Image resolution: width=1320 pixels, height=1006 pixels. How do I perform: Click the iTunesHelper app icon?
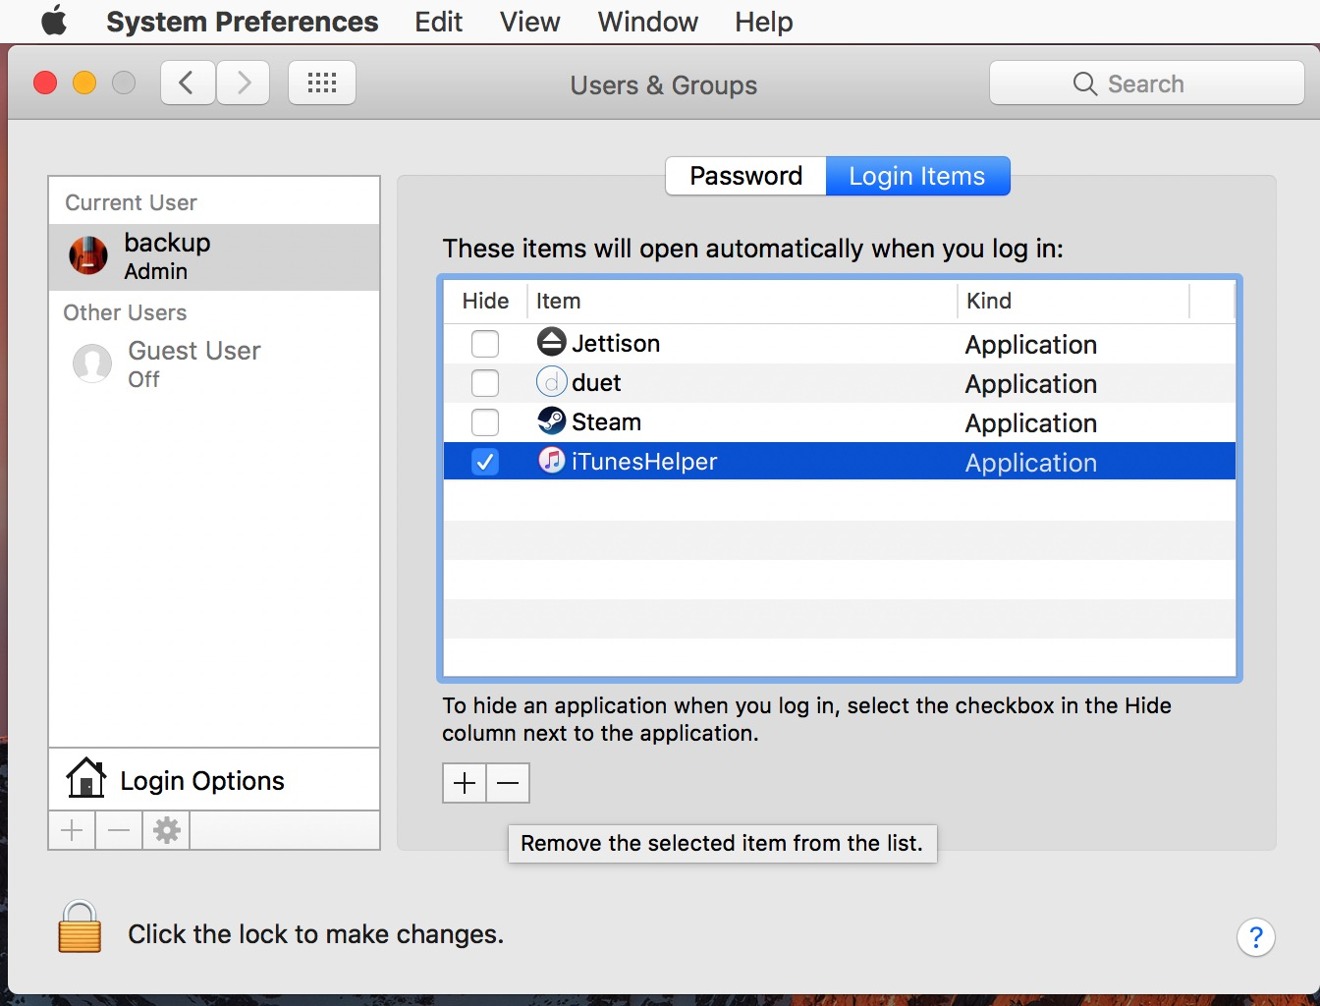[x=551, y=460]
